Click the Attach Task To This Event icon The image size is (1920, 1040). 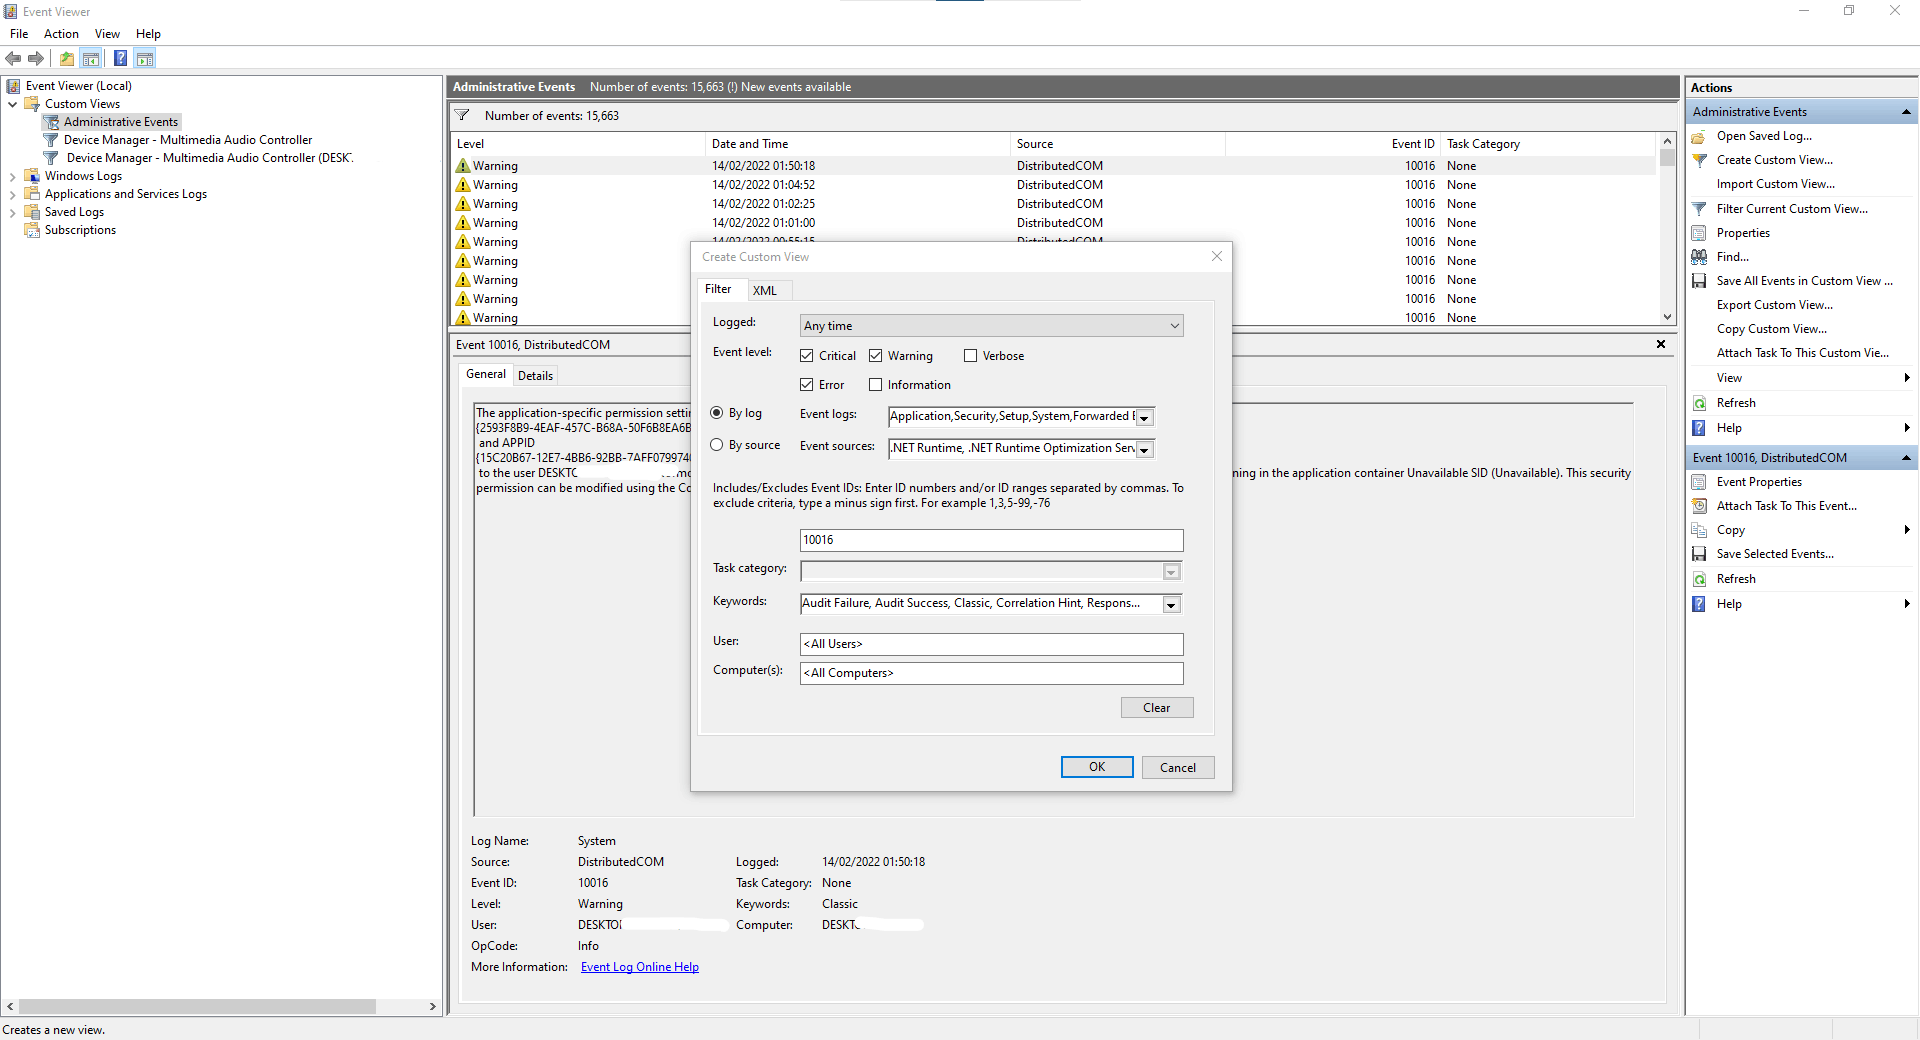(x=1699, y=506)
